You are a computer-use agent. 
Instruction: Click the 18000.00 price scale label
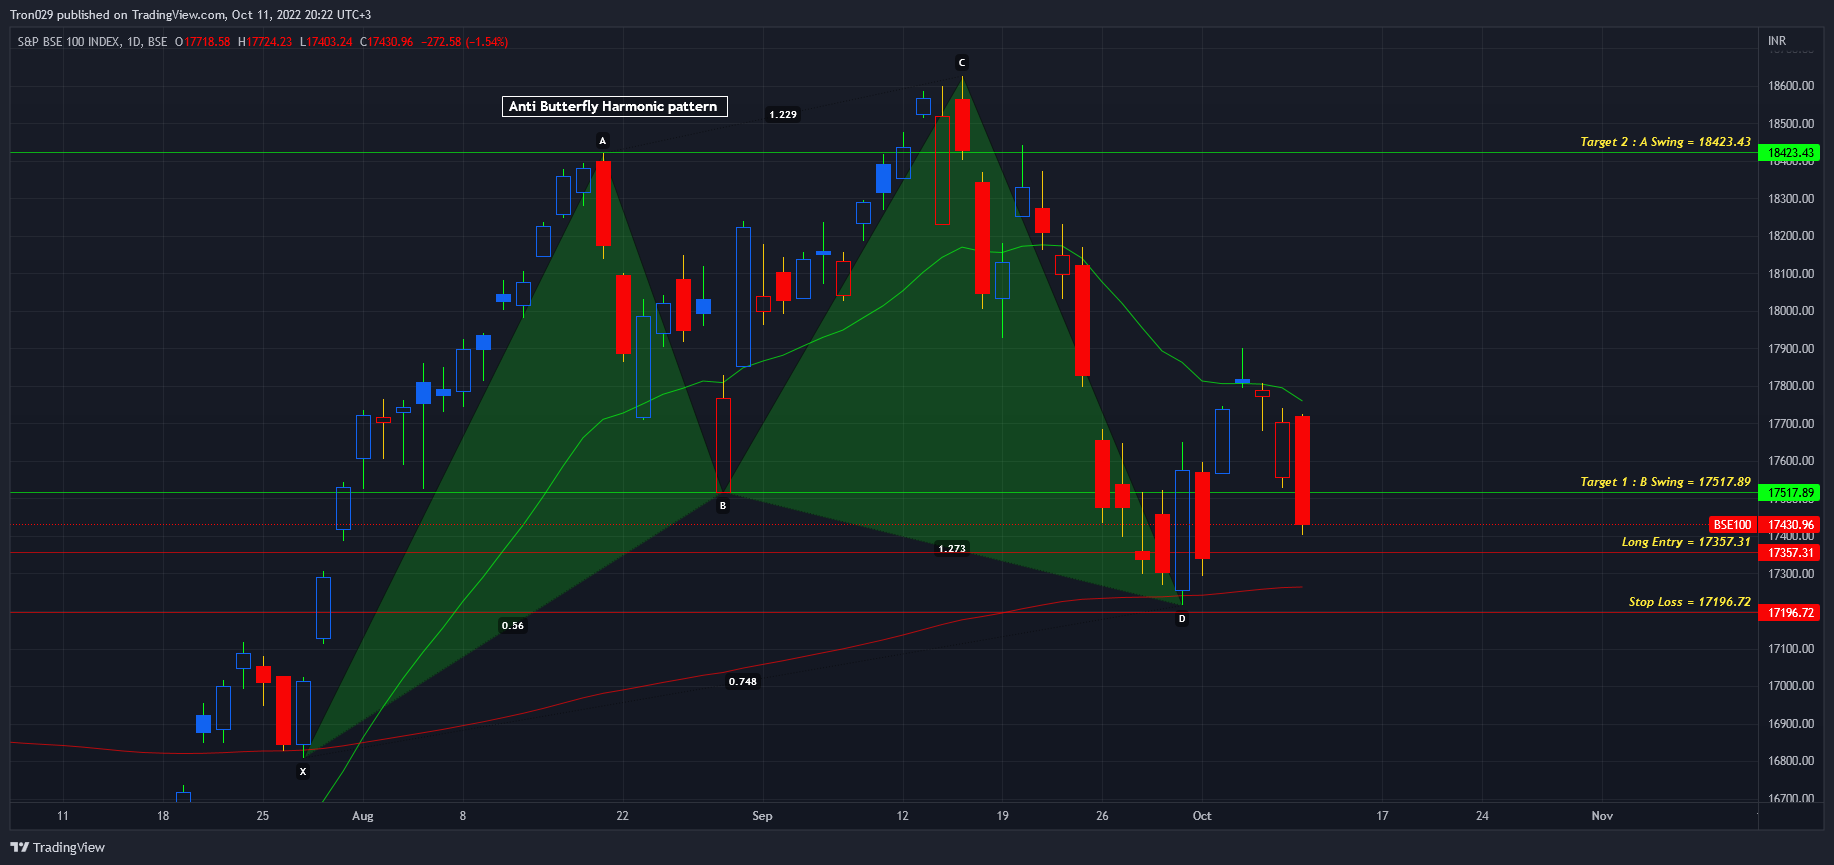point(1791,311)
